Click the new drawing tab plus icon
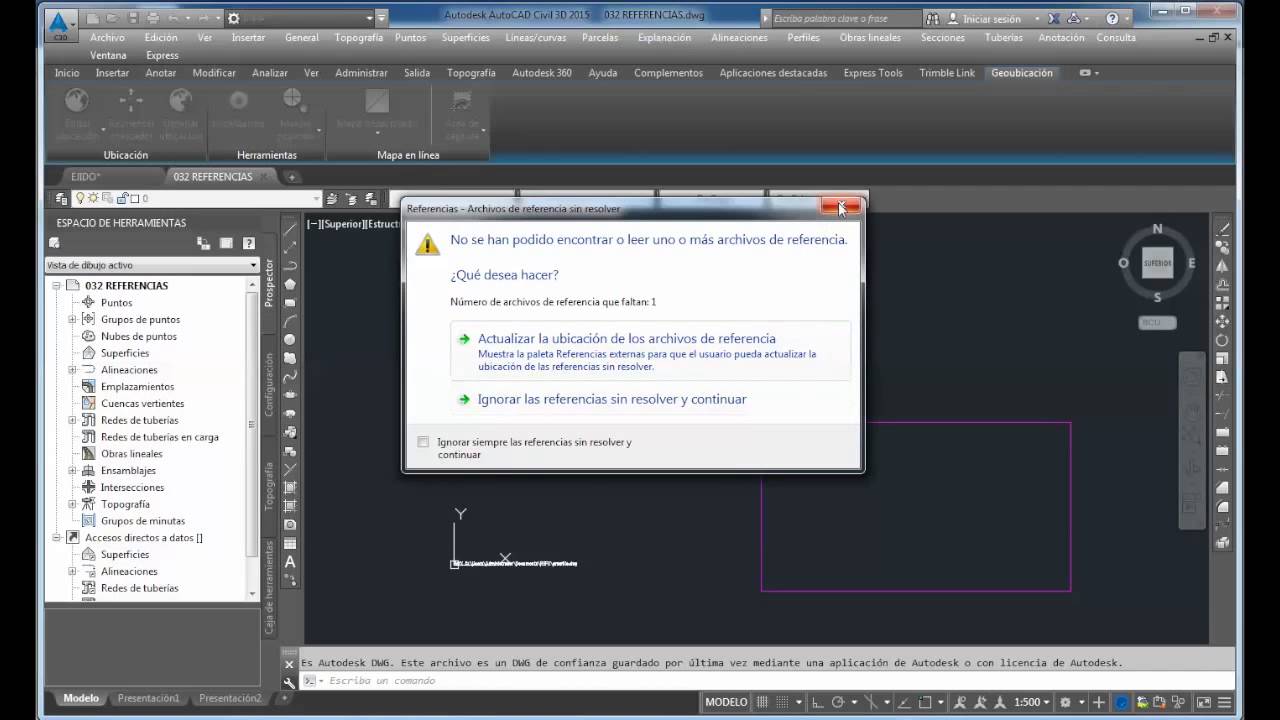Screen dimensions: 1280x720 [292, 177]
